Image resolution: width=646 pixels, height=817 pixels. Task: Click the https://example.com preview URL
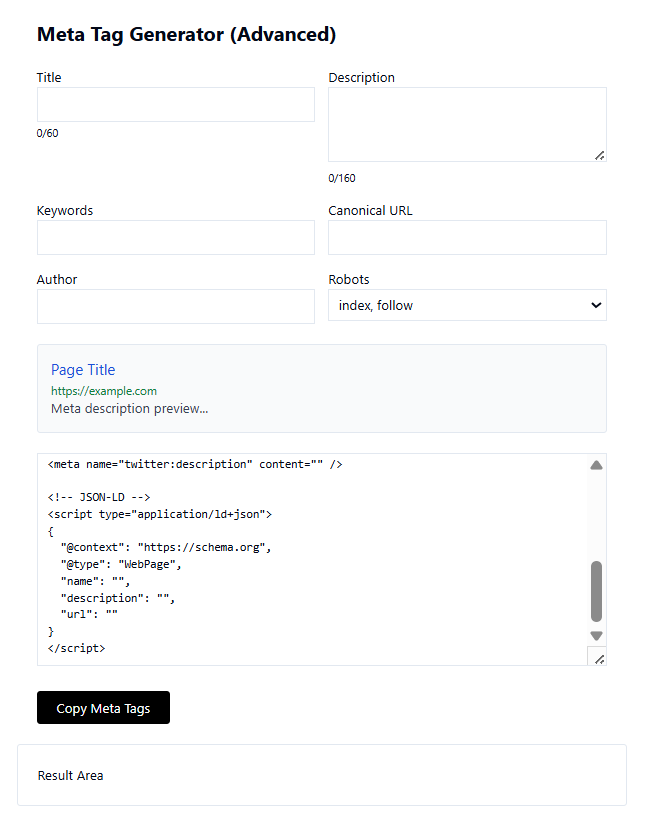(104, 391)
